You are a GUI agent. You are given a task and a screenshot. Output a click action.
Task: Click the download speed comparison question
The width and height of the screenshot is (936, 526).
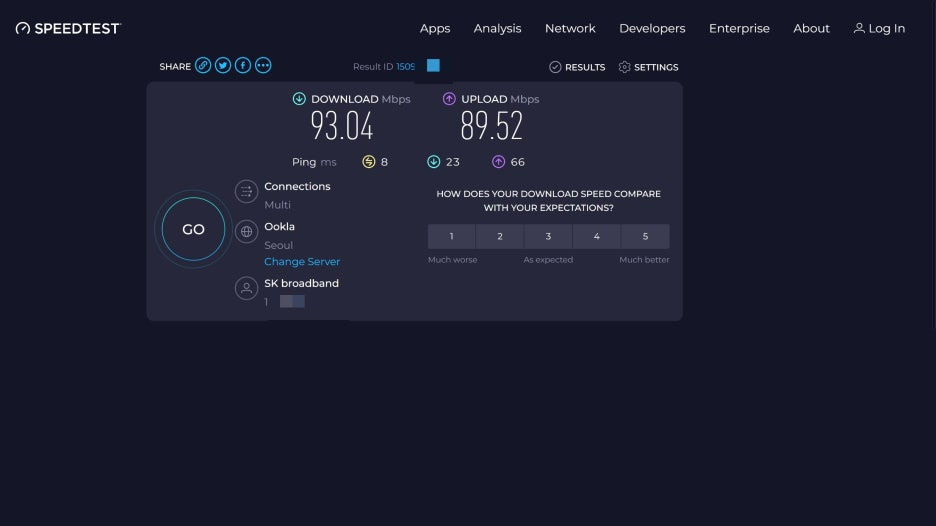[x=549, y=201]
